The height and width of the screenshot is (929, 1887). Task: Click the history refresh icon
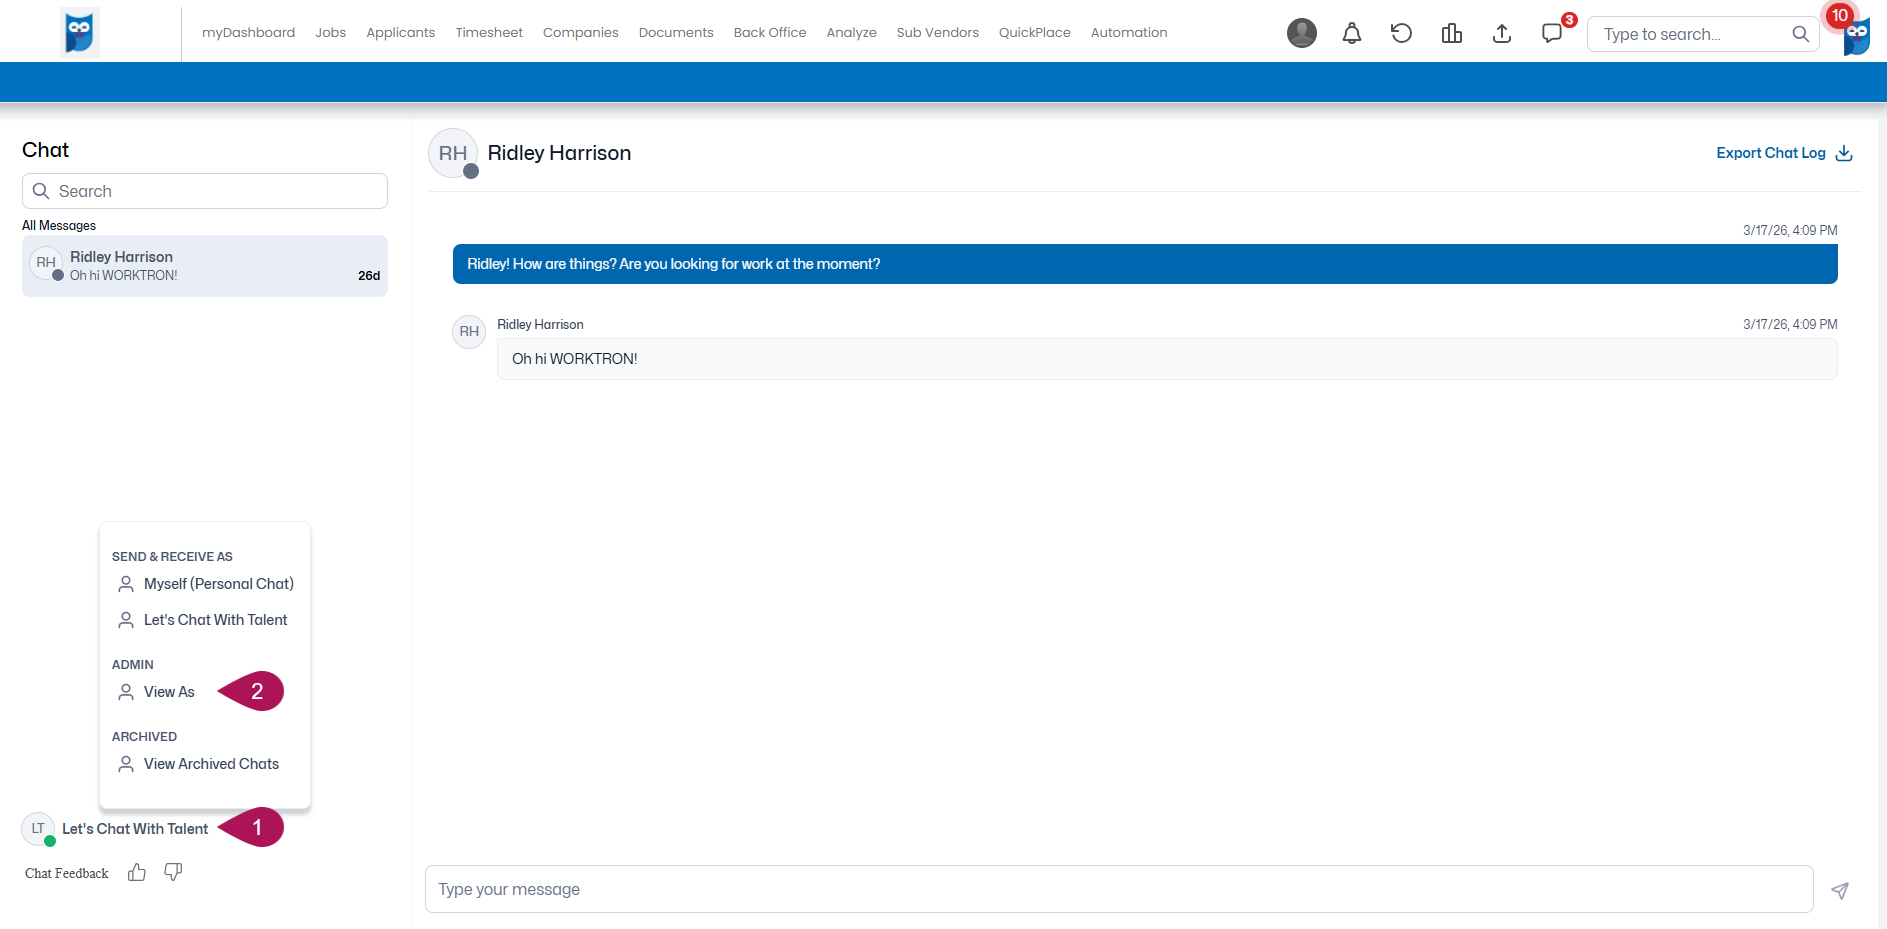1401,33
